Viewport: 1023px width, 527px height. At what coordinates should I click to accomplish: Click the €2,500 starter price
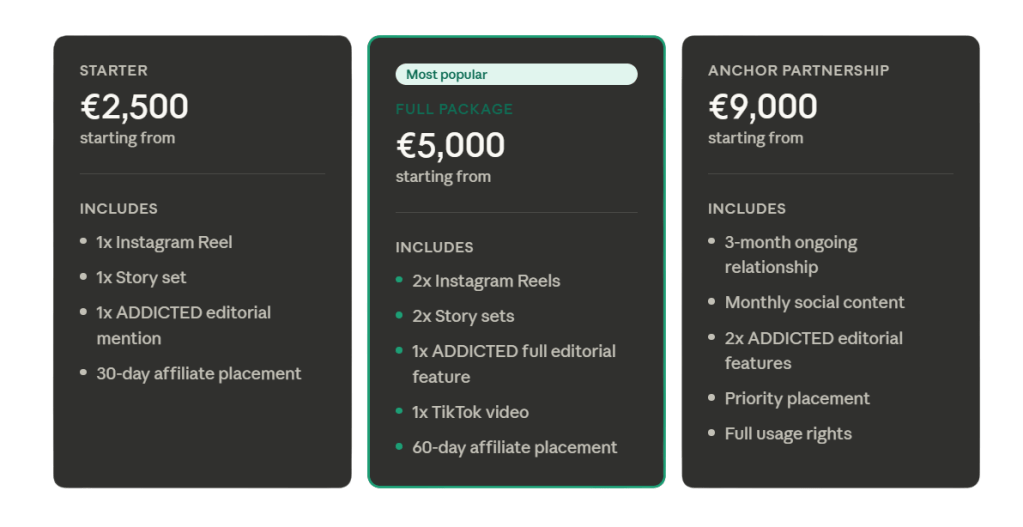coord(134,106)
